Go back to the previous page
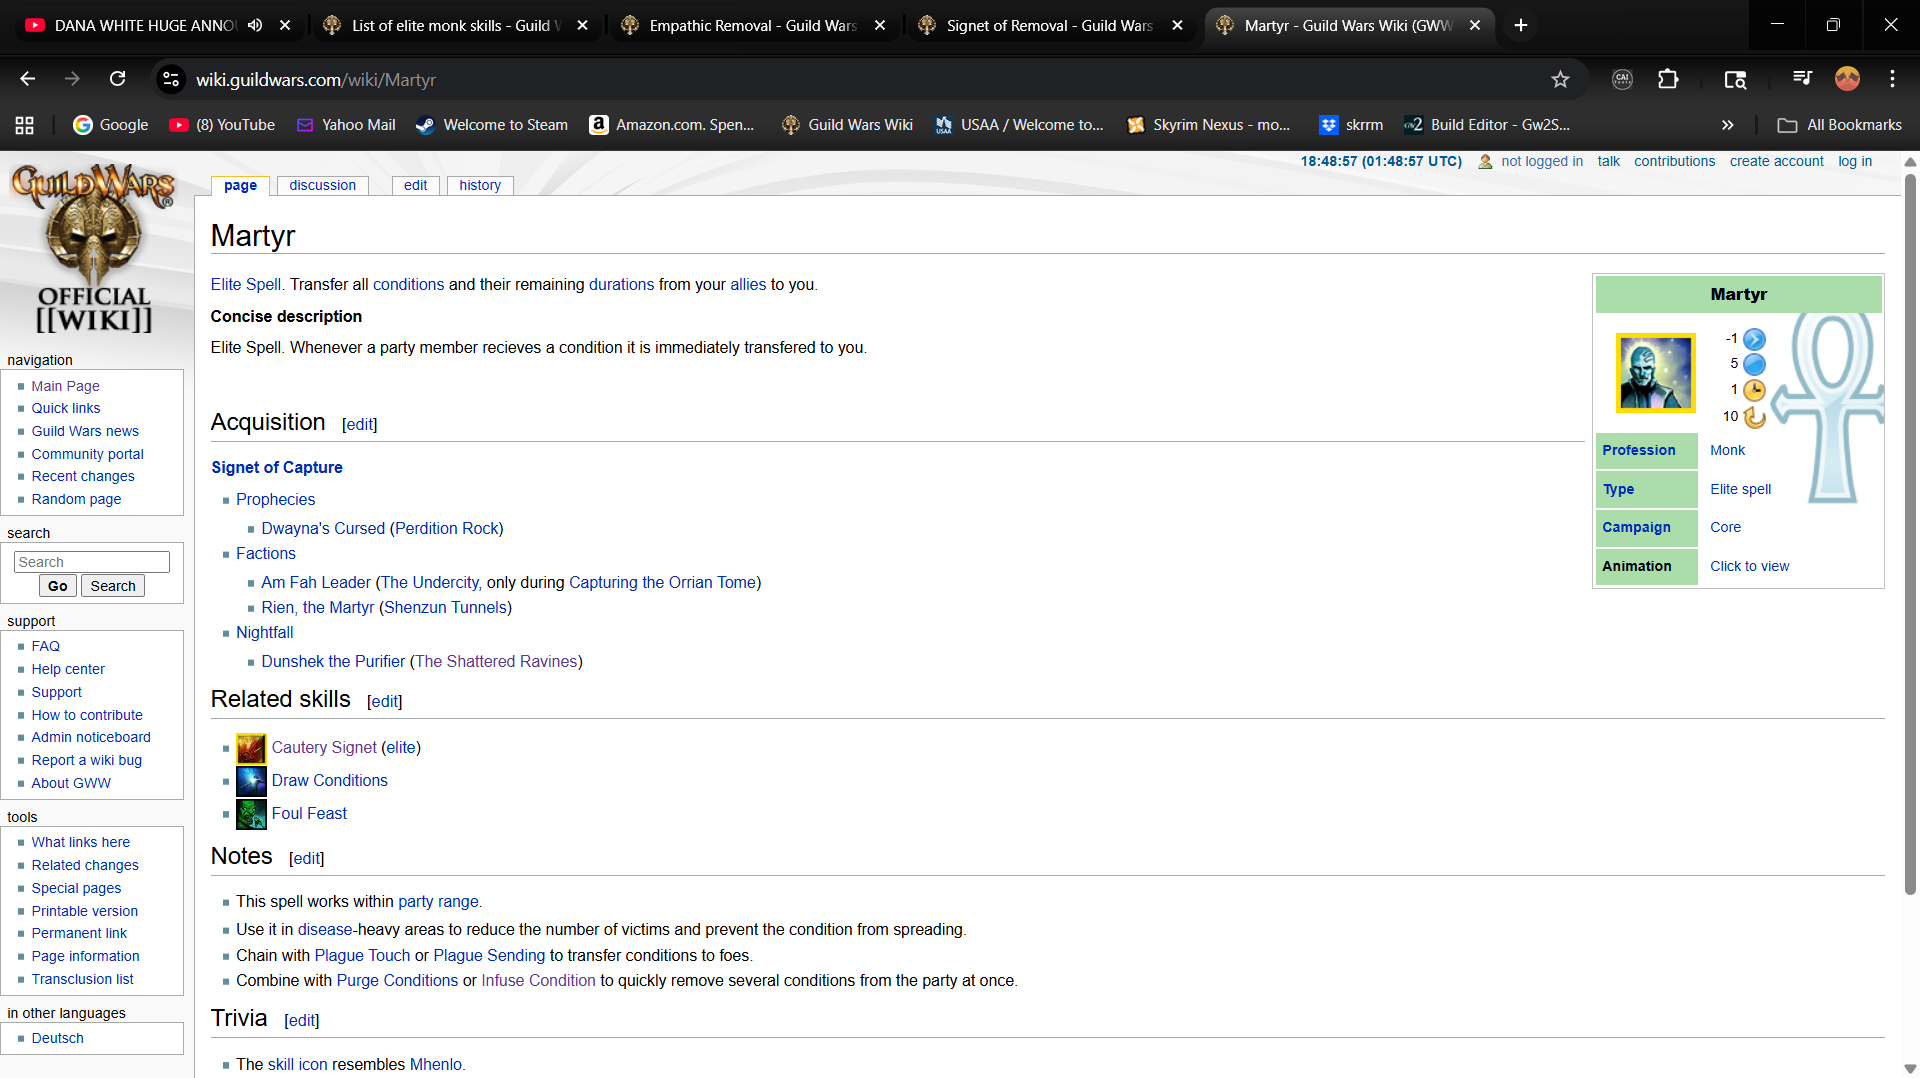This screenshot has height=1078, width=1920. tap(28, 79)
